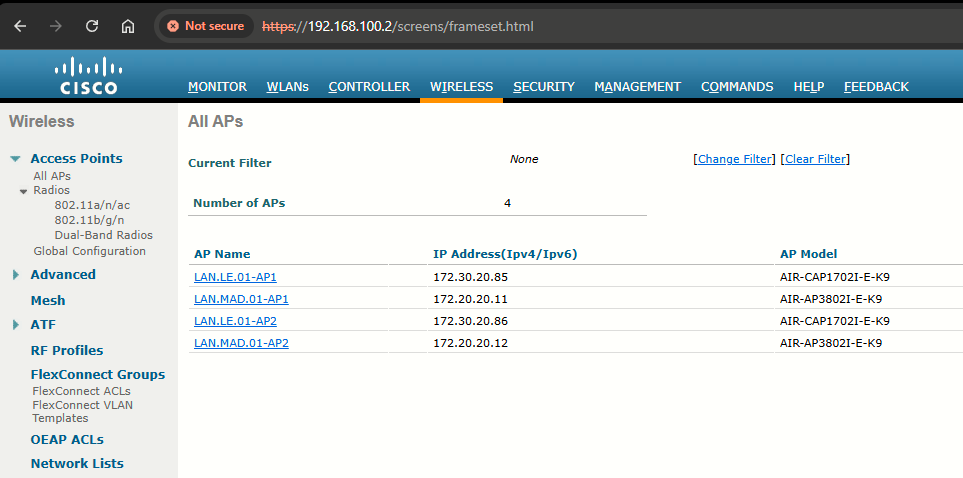Select All APs in the sidebar
963x478 pixels.
(x=52, y=176)
